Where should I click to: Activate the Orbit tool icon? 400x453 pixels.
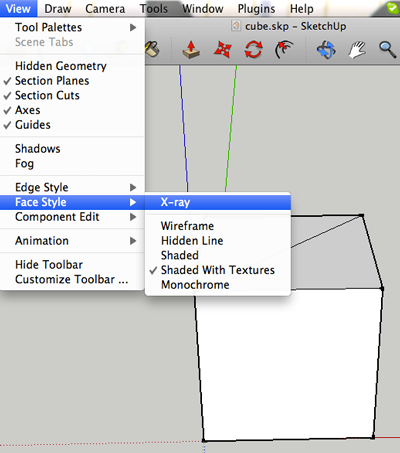click(x=326, y=50)
